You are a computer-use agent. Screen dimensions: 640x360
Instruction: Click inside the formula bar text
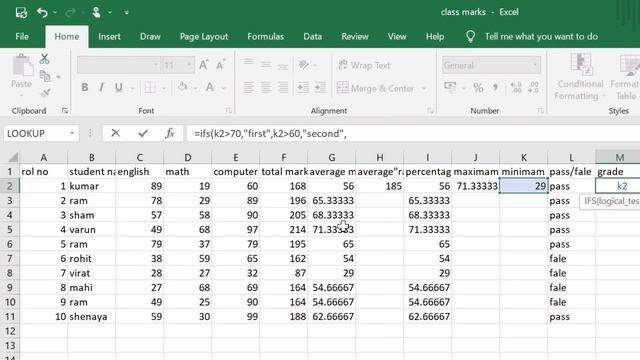pos(270,133)
